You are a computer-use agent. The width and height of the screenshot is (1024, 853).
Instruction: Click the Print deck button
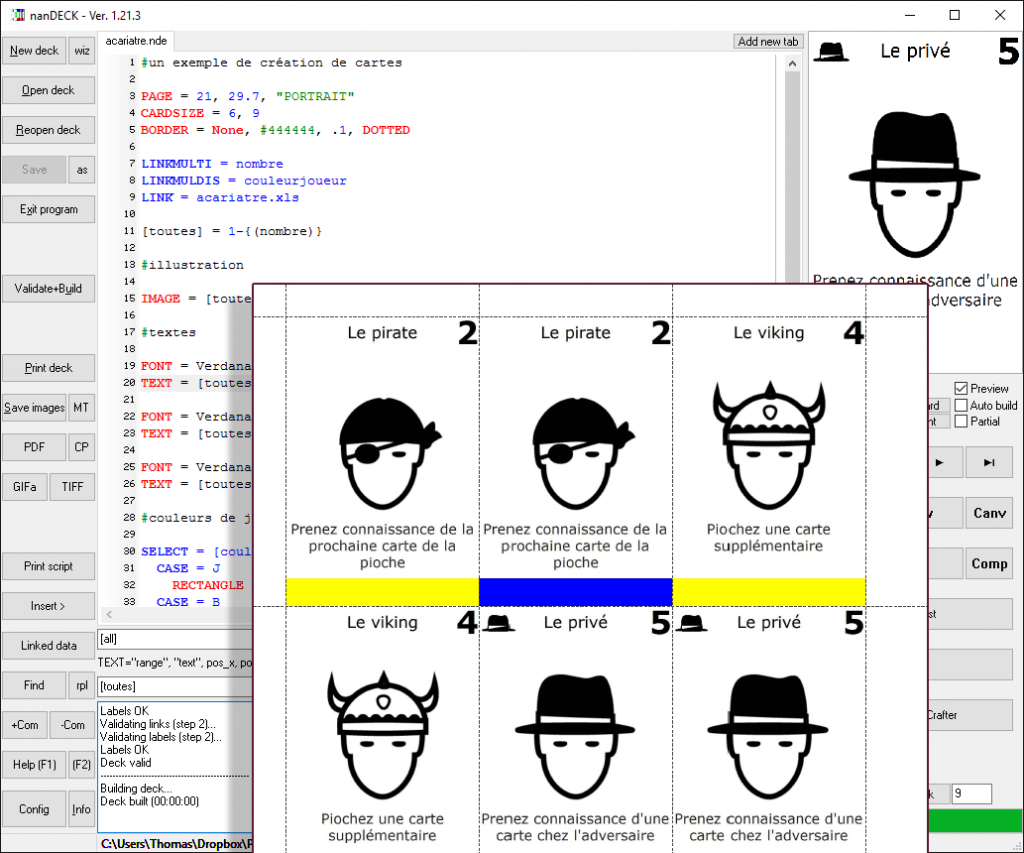click(x=48, y=368)
